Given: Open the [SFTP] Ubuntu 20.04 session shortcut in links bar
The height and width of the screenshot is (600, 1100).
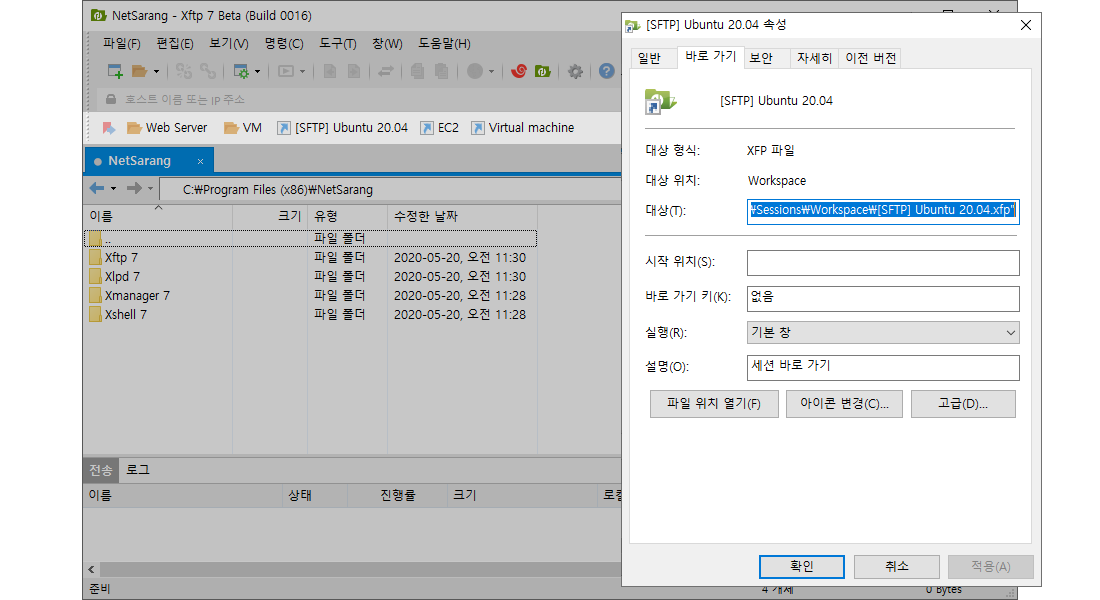Looking at the screenshot, I should click(342, 128).
